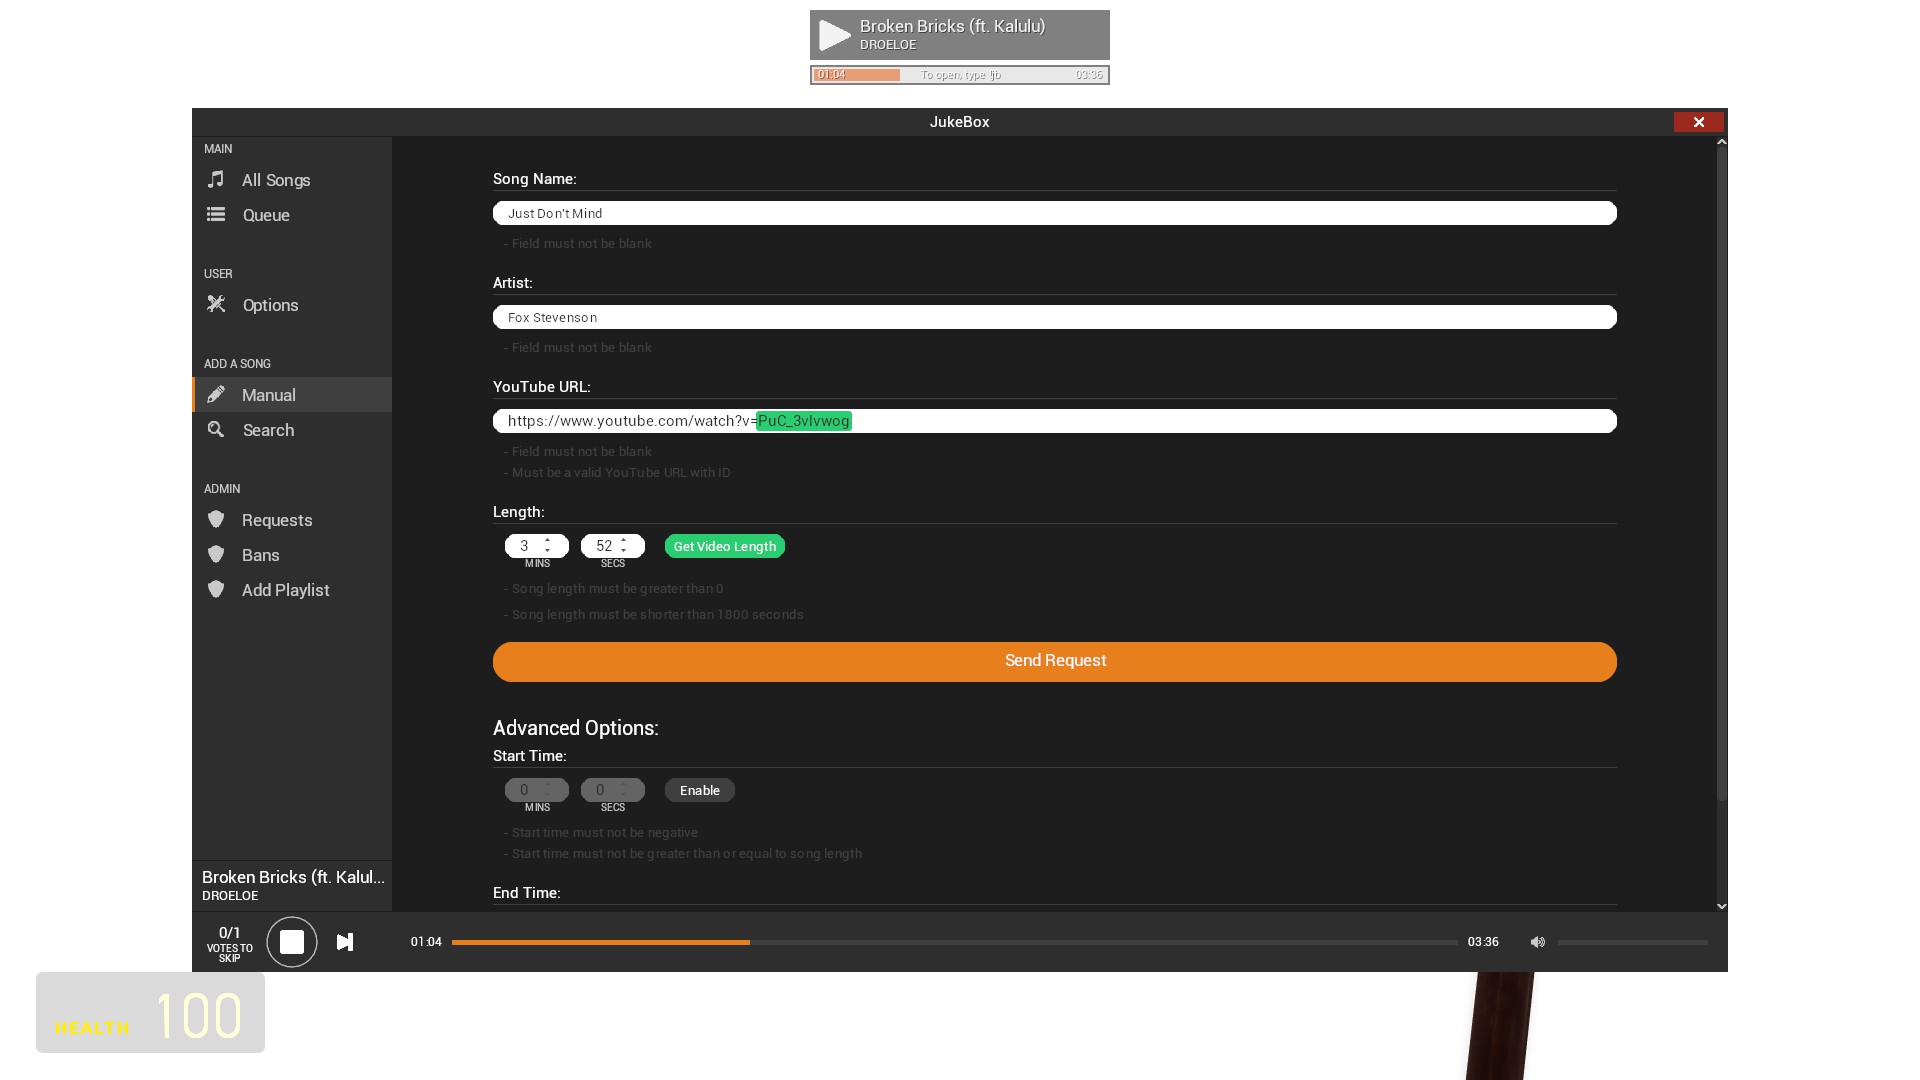The height and width of the screenshot is (1080, 1920).
Task: Skip to next song icon
Action: [345, 942]
